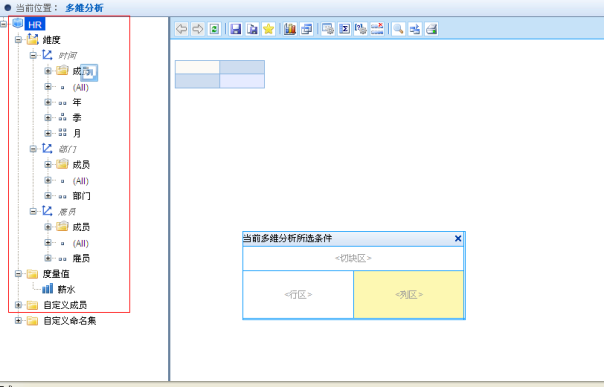Click the green refresh toolbar icon
The width and height of the screenshot is (604, 387).
pyautogui.click(x=214, y=29)
